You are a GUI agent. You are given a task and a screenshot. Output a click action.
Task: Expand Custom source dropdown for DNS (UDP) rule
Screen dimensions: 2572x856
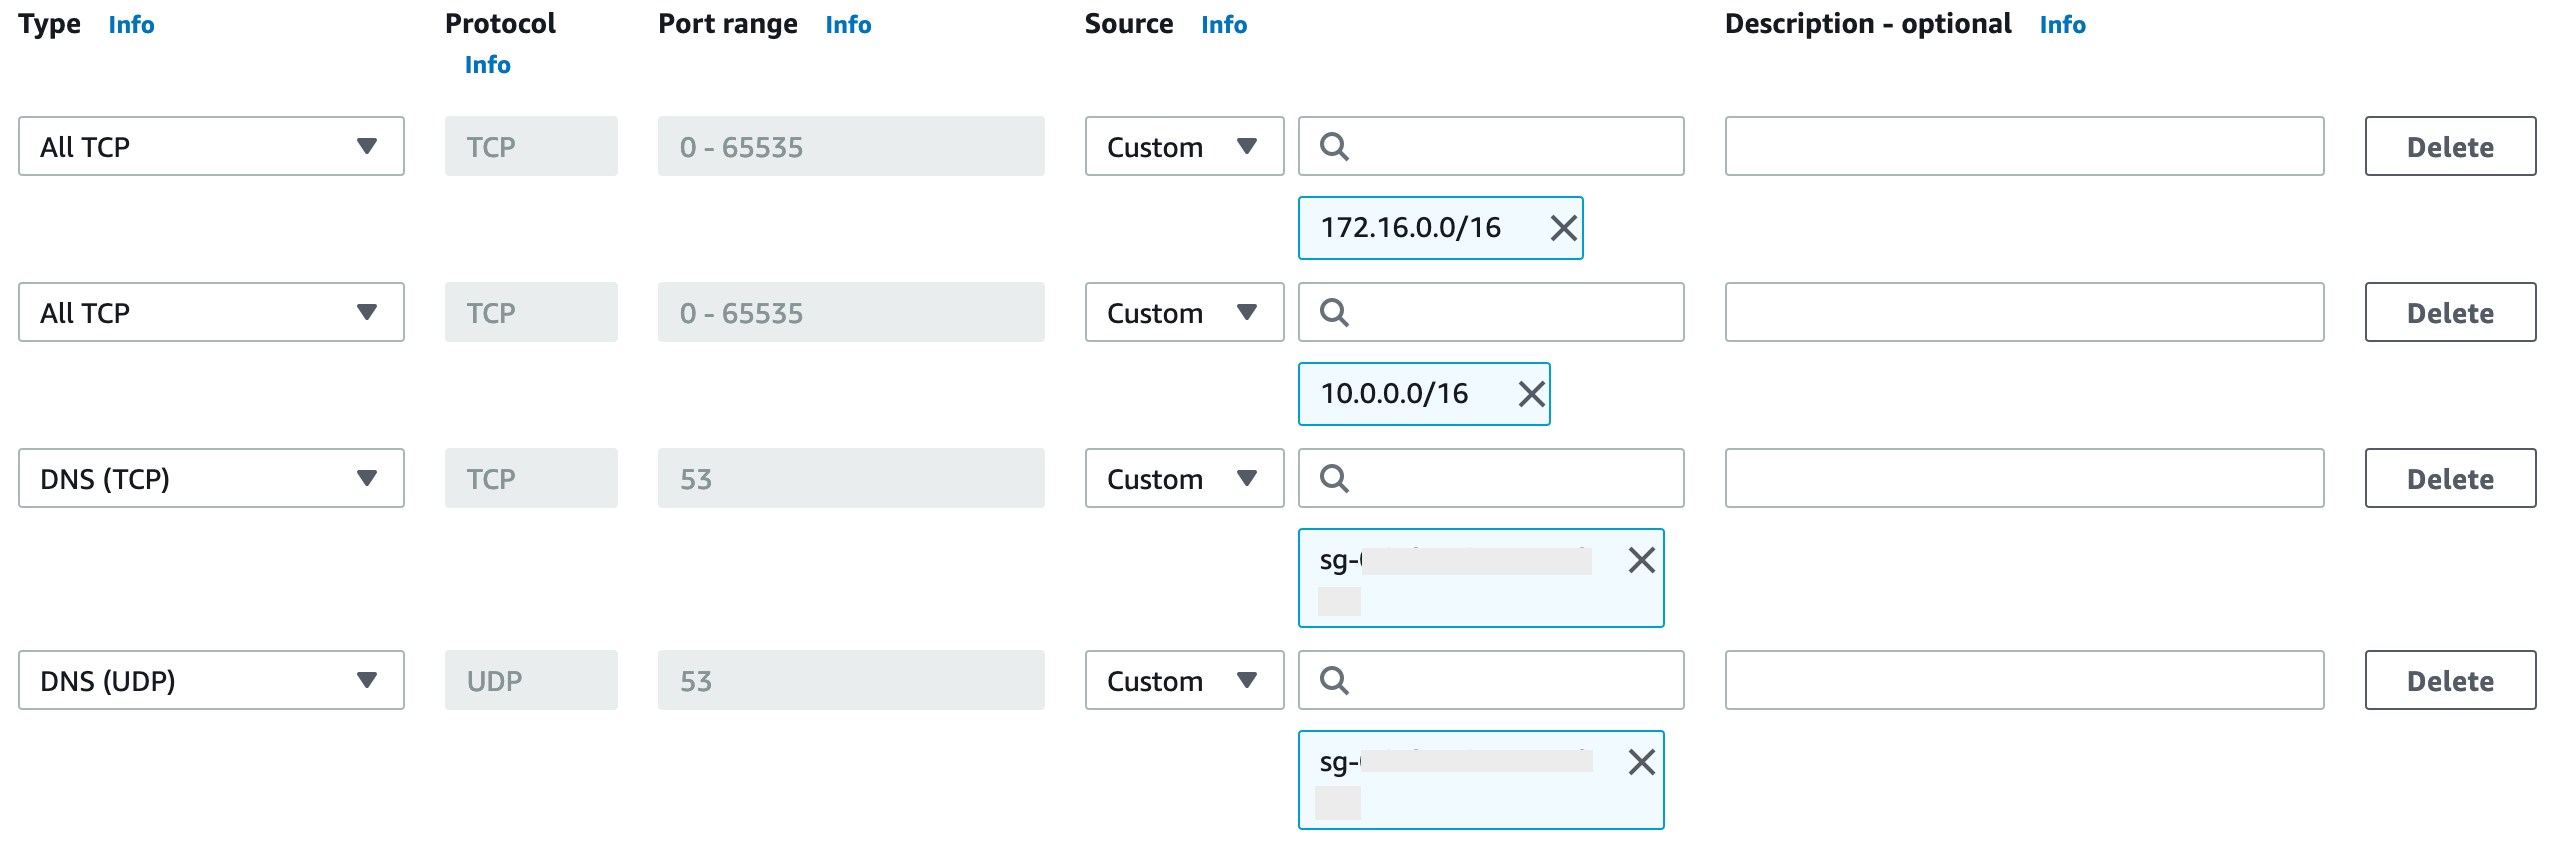(x=1184, y=681)
